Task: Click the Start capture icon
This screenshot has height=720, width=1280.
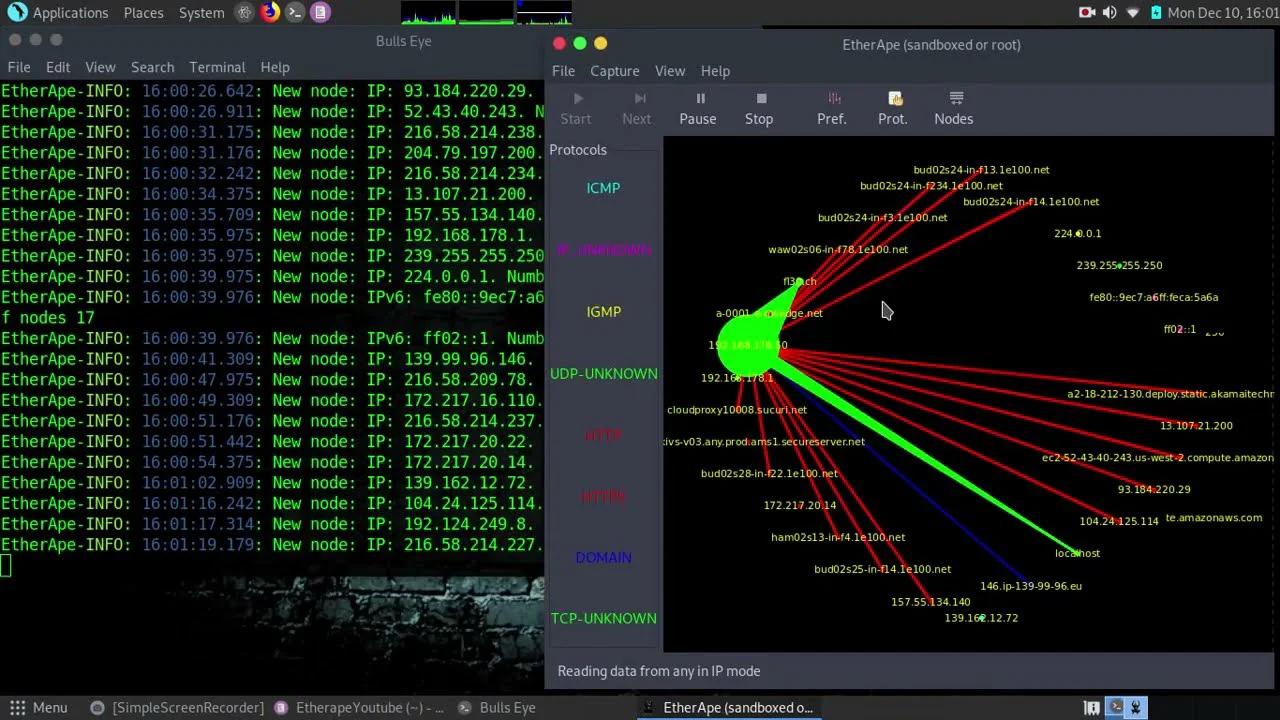Action: 576,107
